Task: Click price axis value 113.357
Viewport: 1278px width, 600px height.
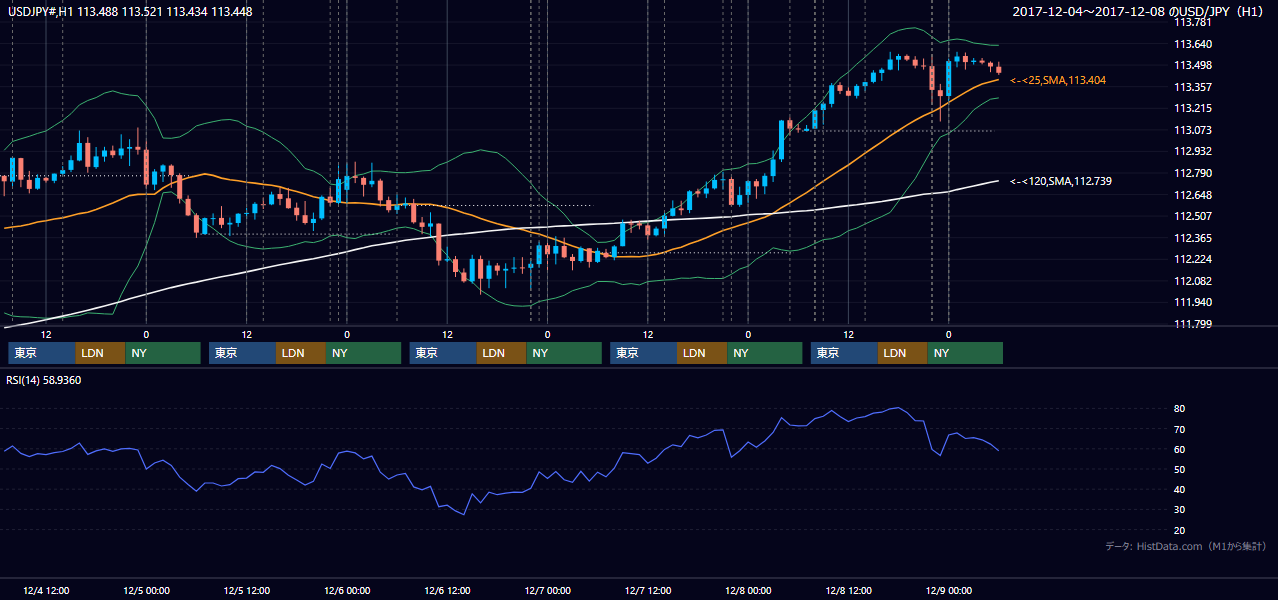Action: click(1192, 87)
